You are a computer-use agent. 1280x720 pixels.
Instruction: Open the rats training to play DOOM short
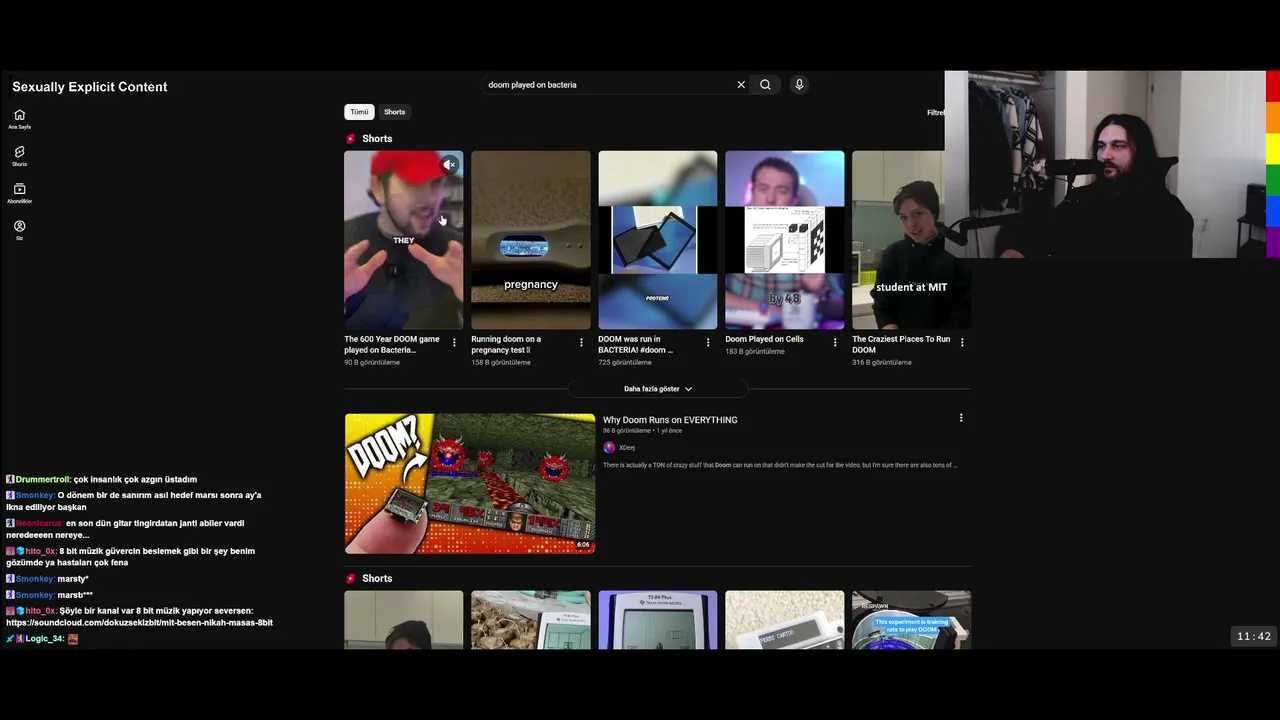coord(911,620)
